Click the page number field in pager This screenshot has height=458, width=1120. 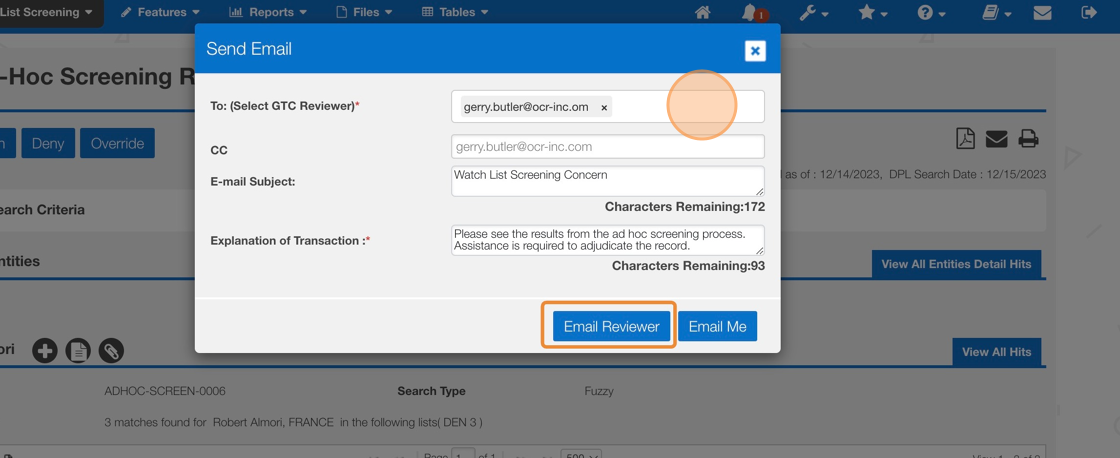point(464,455)
